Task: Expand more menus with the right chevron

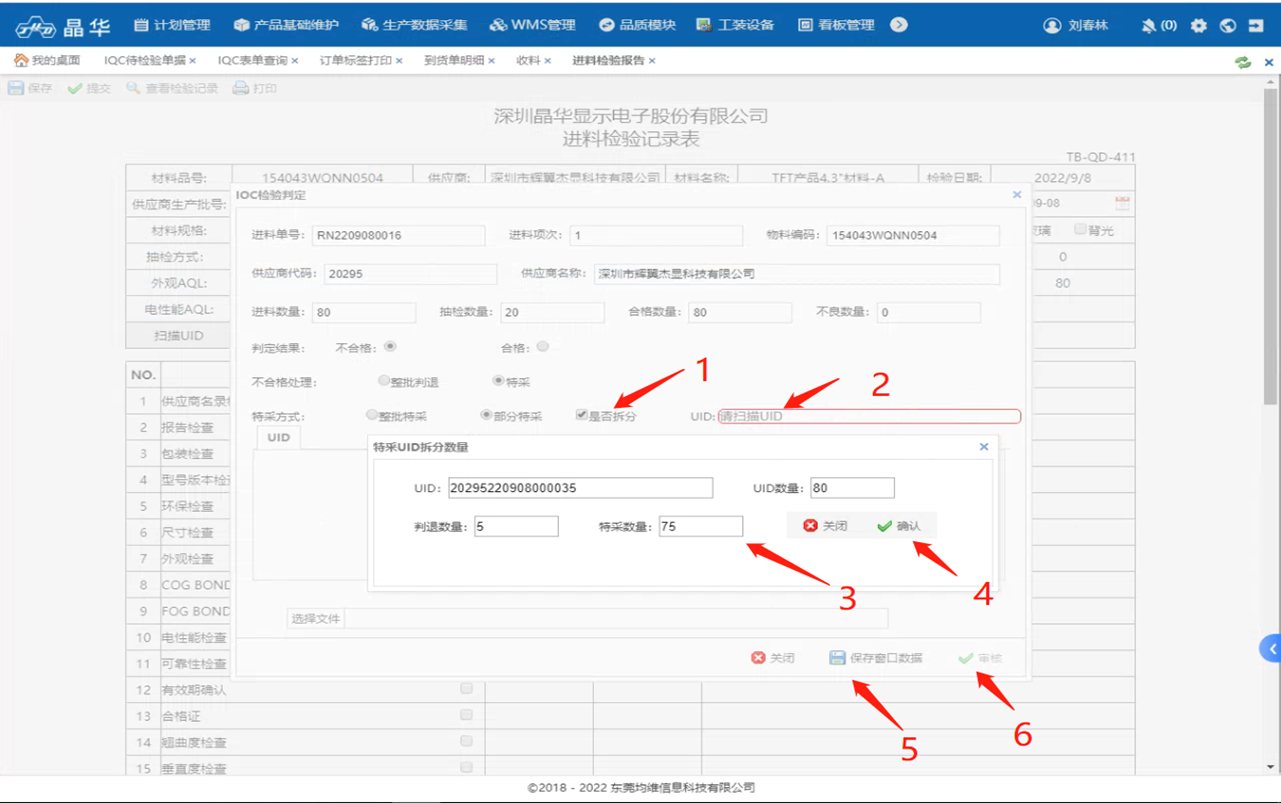Action: 899,25
